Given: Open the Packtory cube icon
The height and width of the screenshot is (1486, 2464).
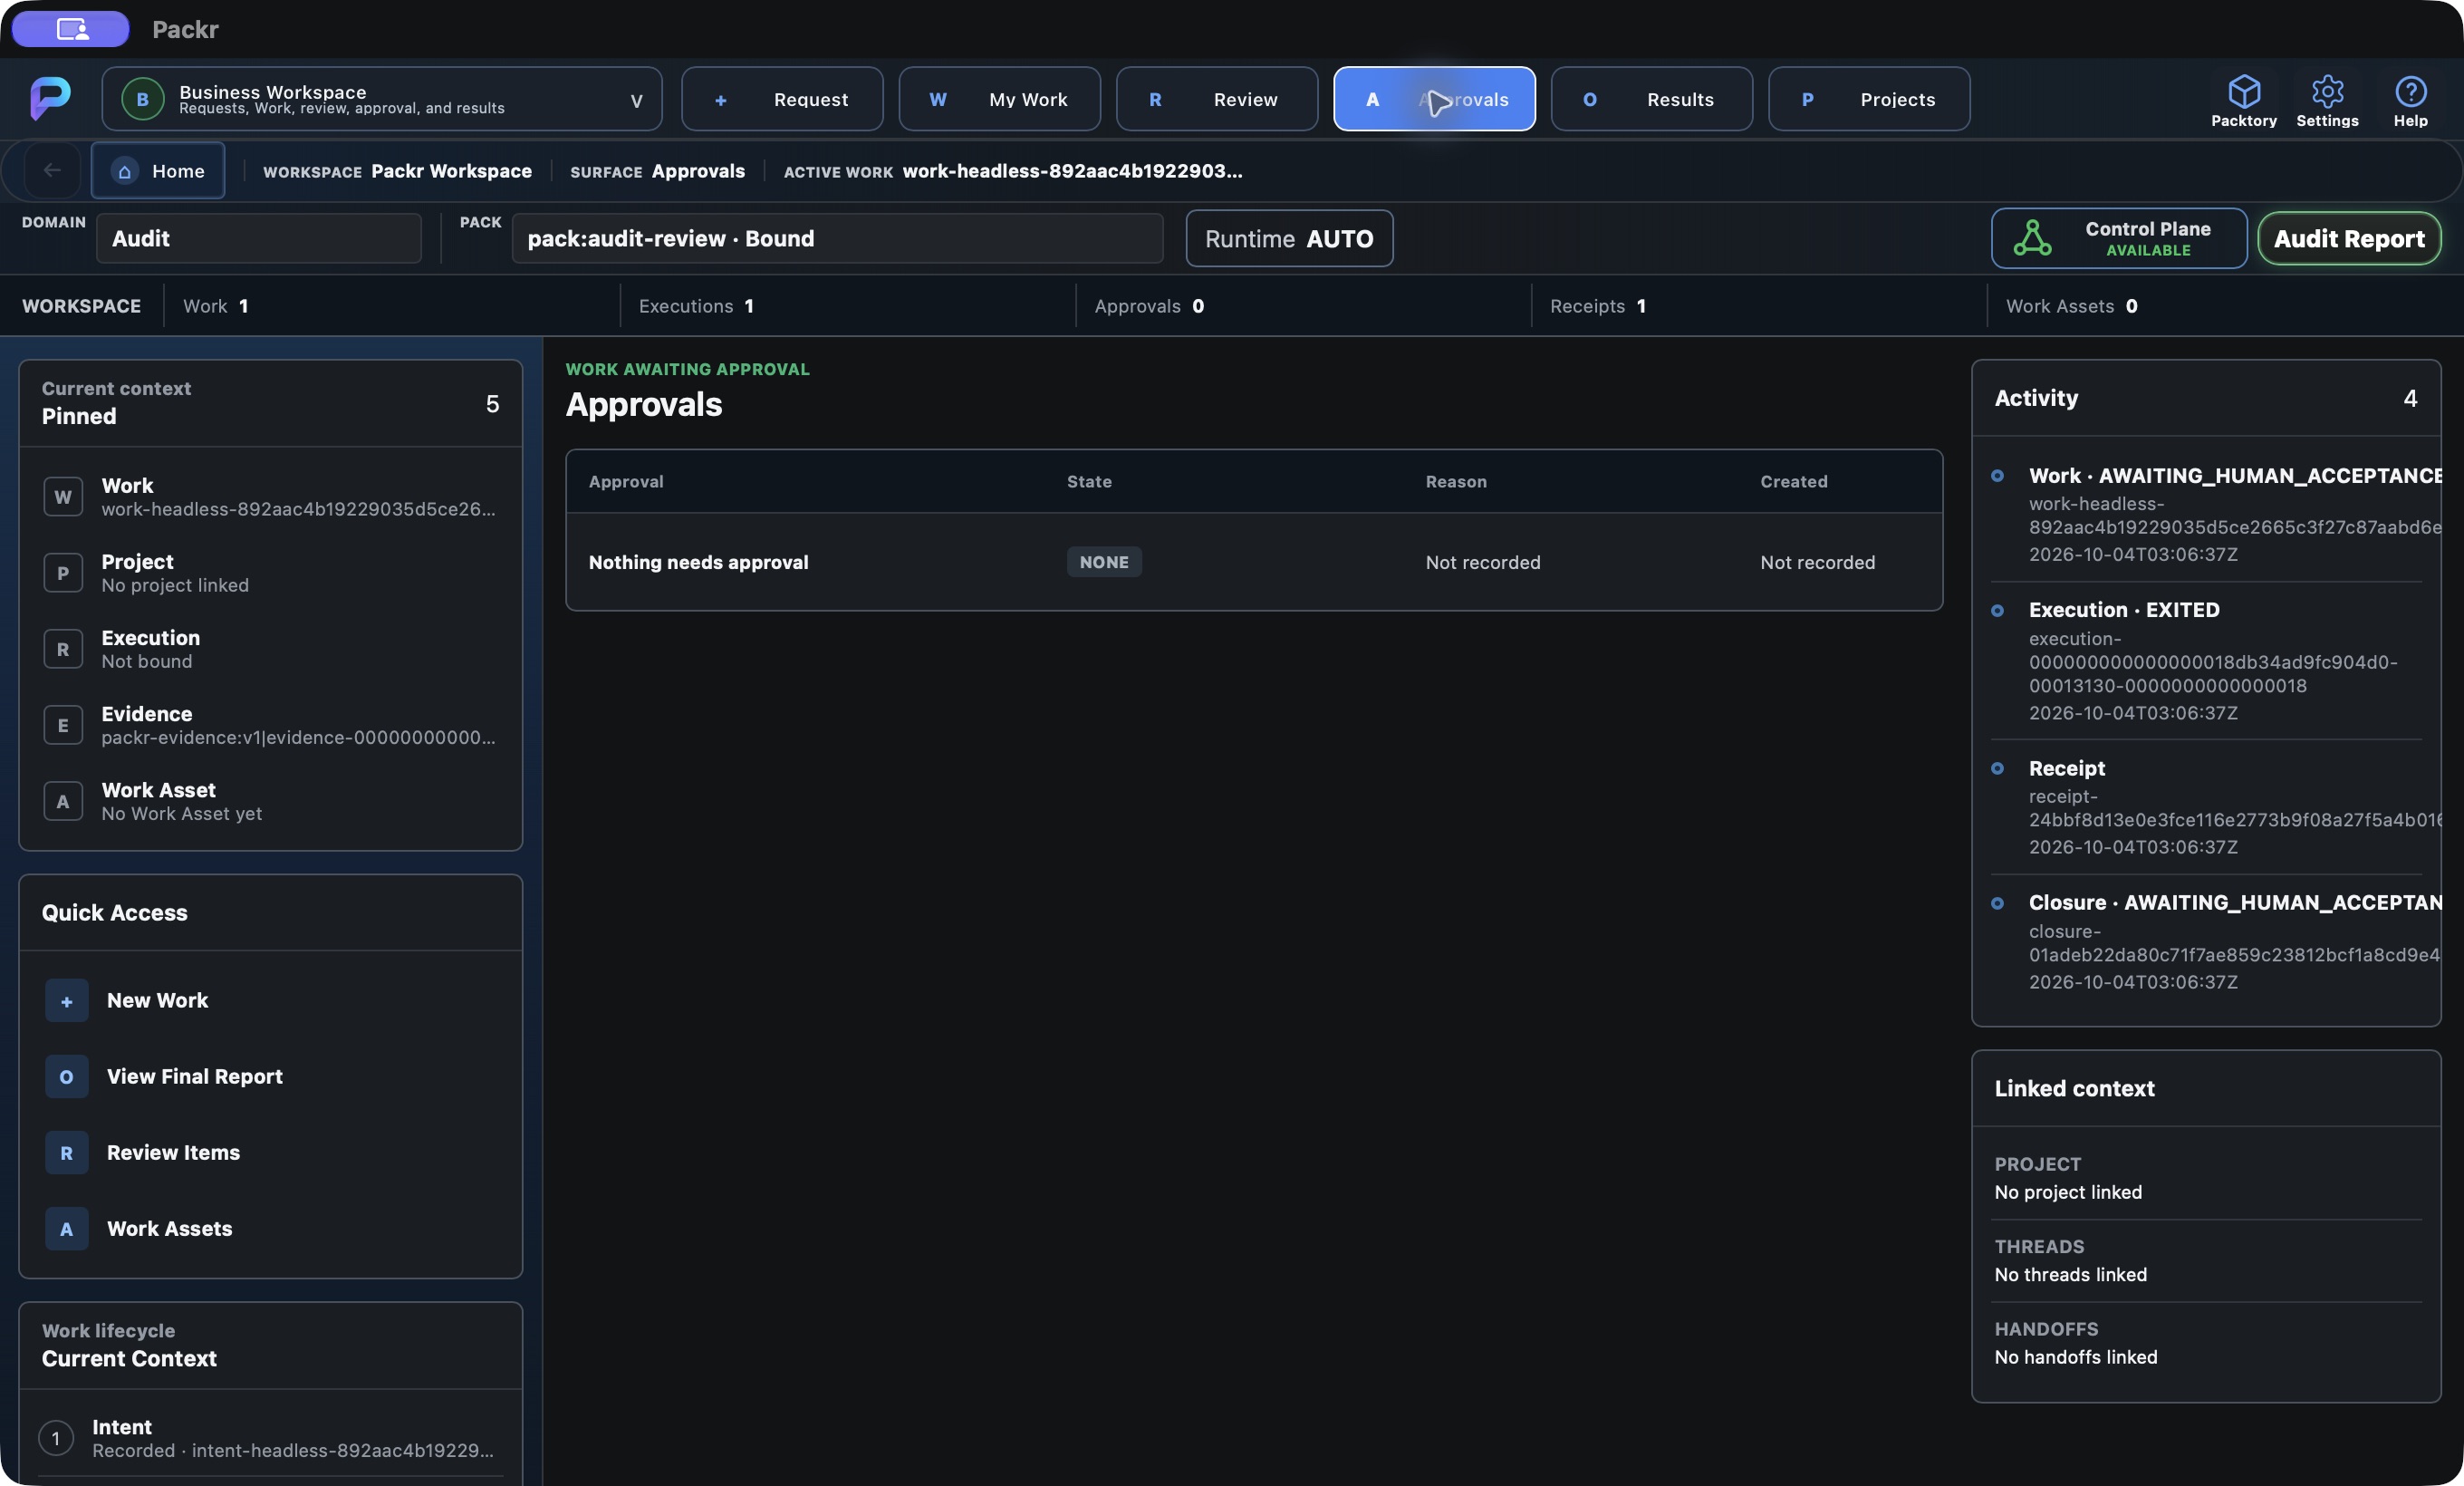Looking at the screenshot, I should point(2243,92).
